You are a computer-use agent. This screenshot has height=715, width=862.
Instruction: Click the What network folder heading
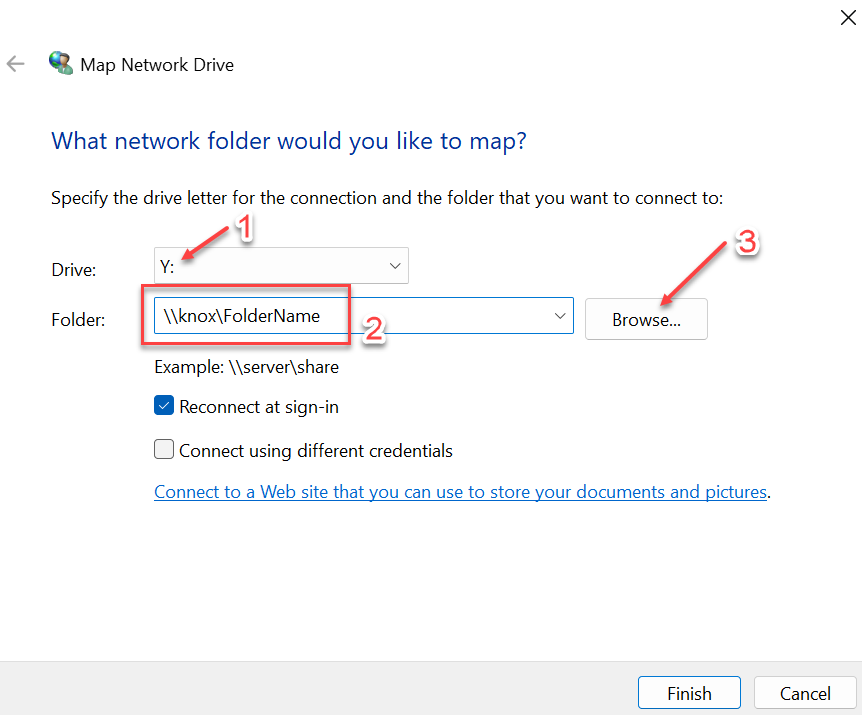pyautogui.click(x=288, y=140)
